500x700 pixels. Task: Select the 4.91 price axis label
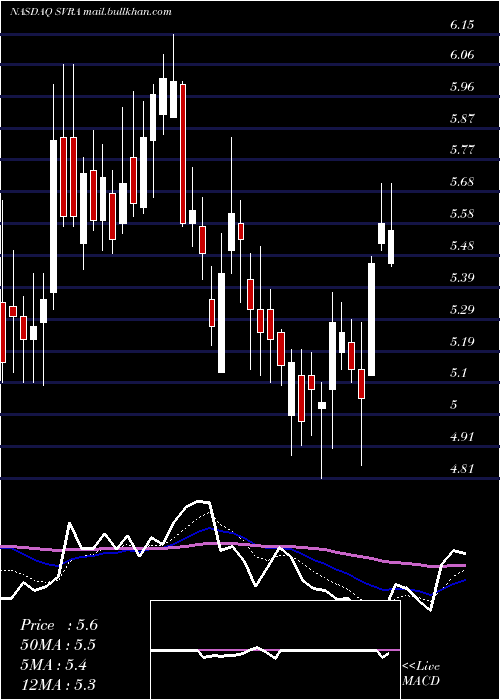pyautogui.click(x=462, y=437)
